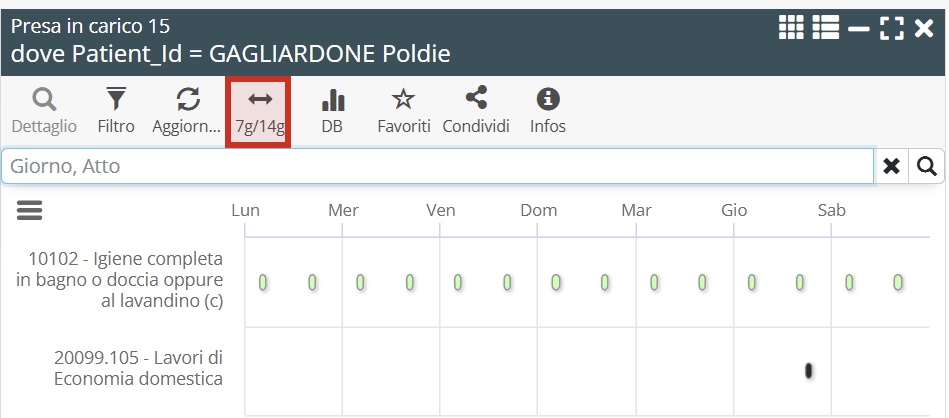949x418 pixels.
Task: Switch to the grid view icon
Action: tap(791, 28)
